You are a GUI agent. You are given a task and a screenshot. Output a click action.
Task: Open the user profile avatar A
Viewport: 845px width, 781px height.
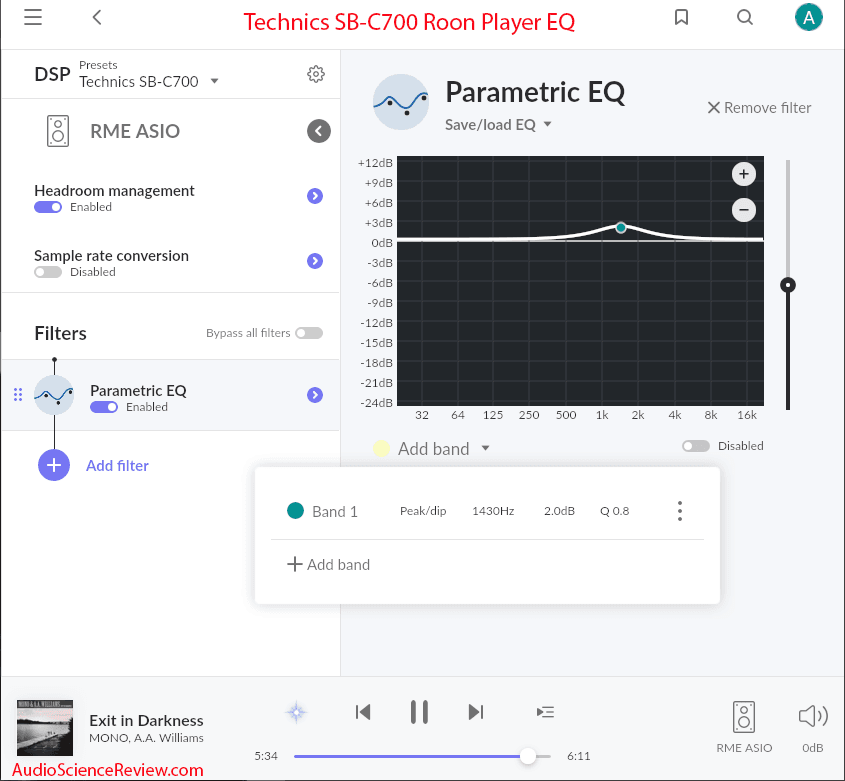(x=808, y=17)
